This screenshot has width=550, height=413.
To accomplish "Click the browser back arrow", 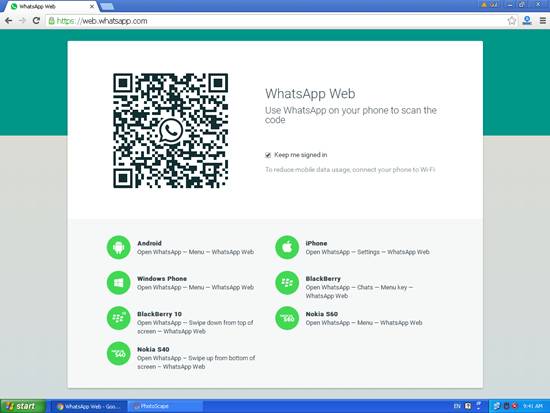I will point(9,21).
